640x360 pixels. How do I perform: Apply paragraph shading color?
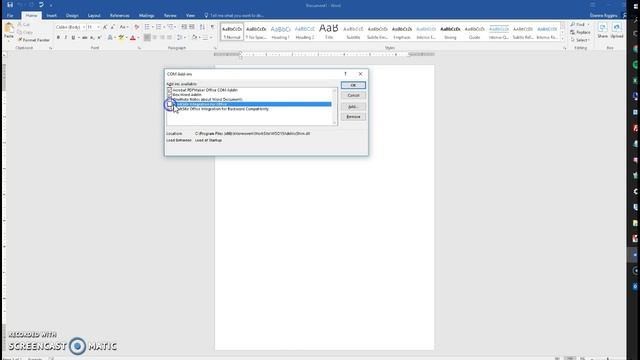click(x=195, y=38)
